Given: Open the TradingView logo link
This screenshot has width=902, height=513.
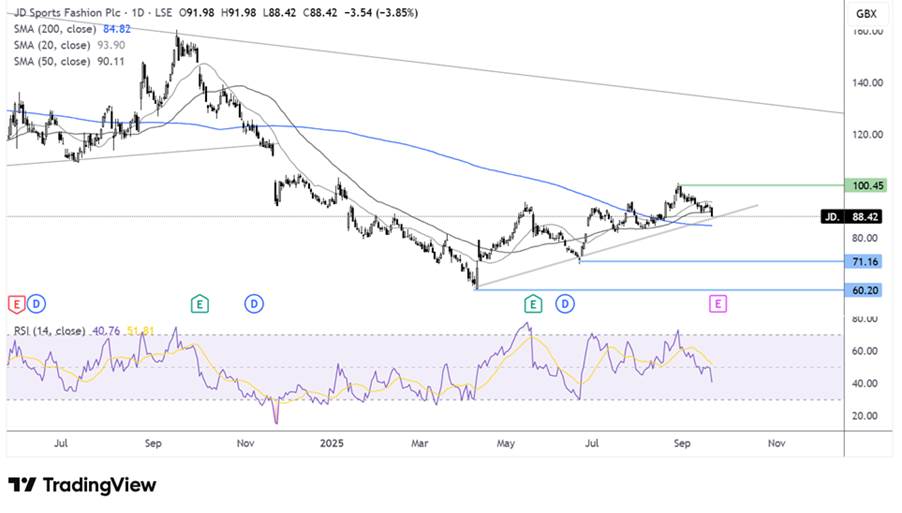Looking at the screenshot, I should point(82,485).
